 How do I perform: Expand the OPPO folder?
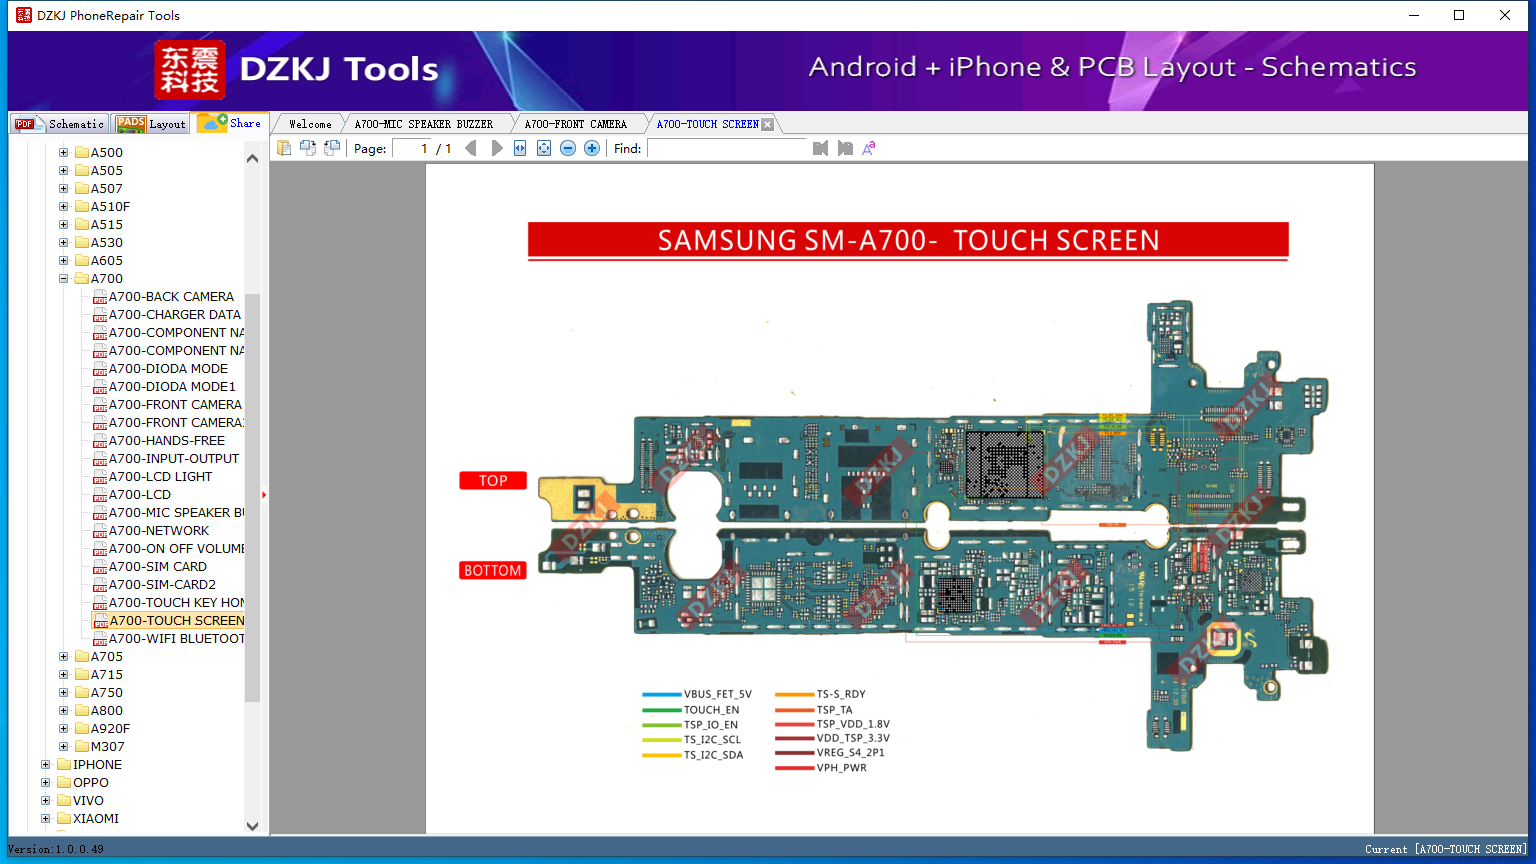click(x=45, y=783)
